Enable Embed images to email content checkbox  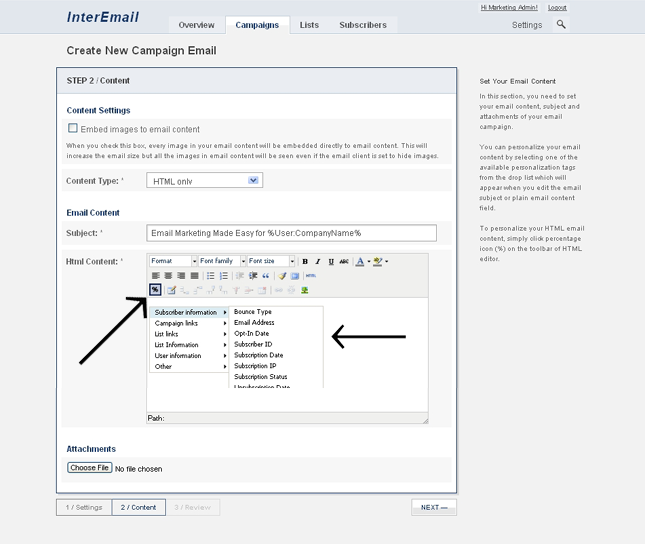click(73, 128)
